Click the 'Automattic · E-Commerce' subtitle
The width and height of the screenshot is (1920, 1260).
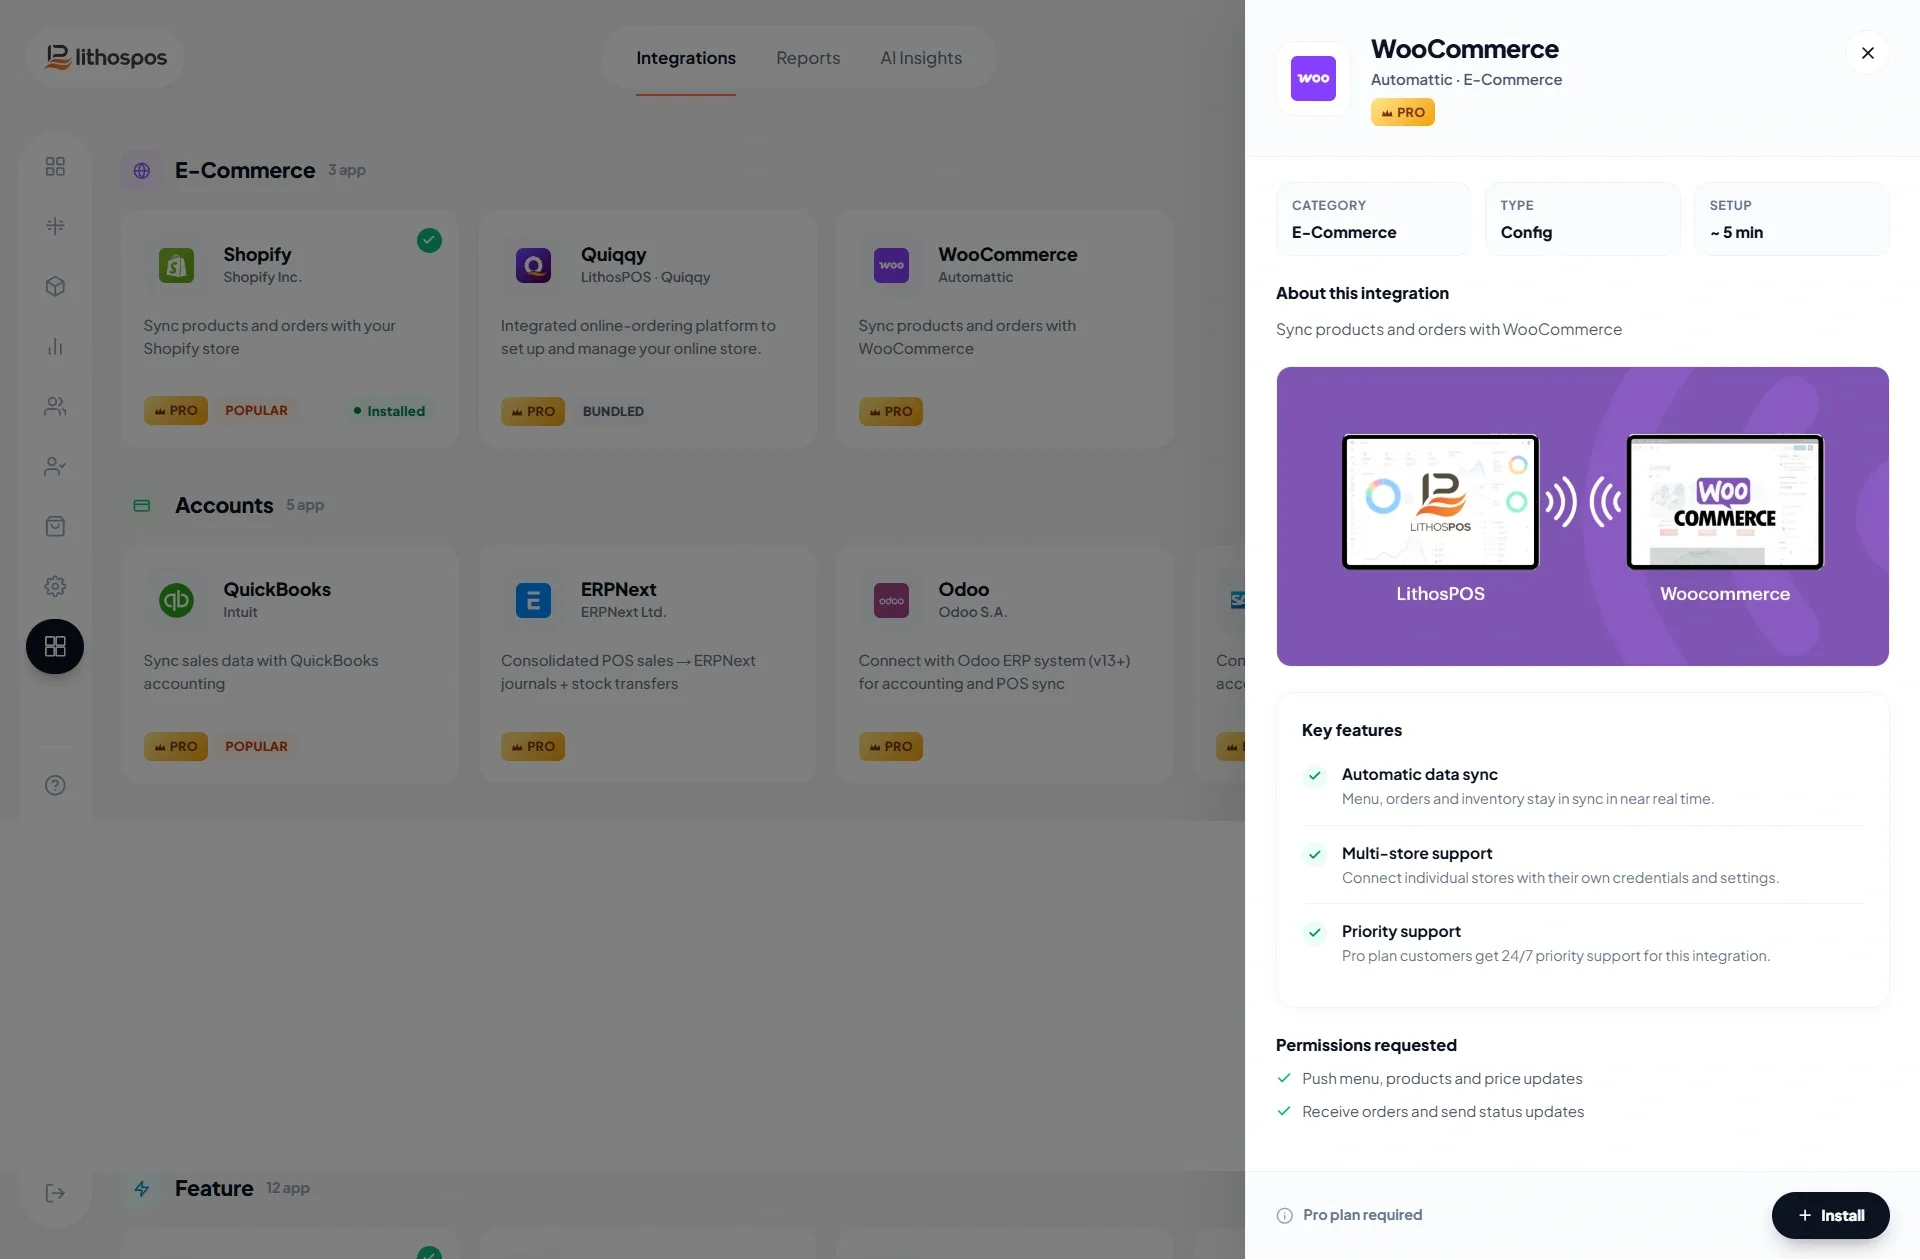[1466, 79]
